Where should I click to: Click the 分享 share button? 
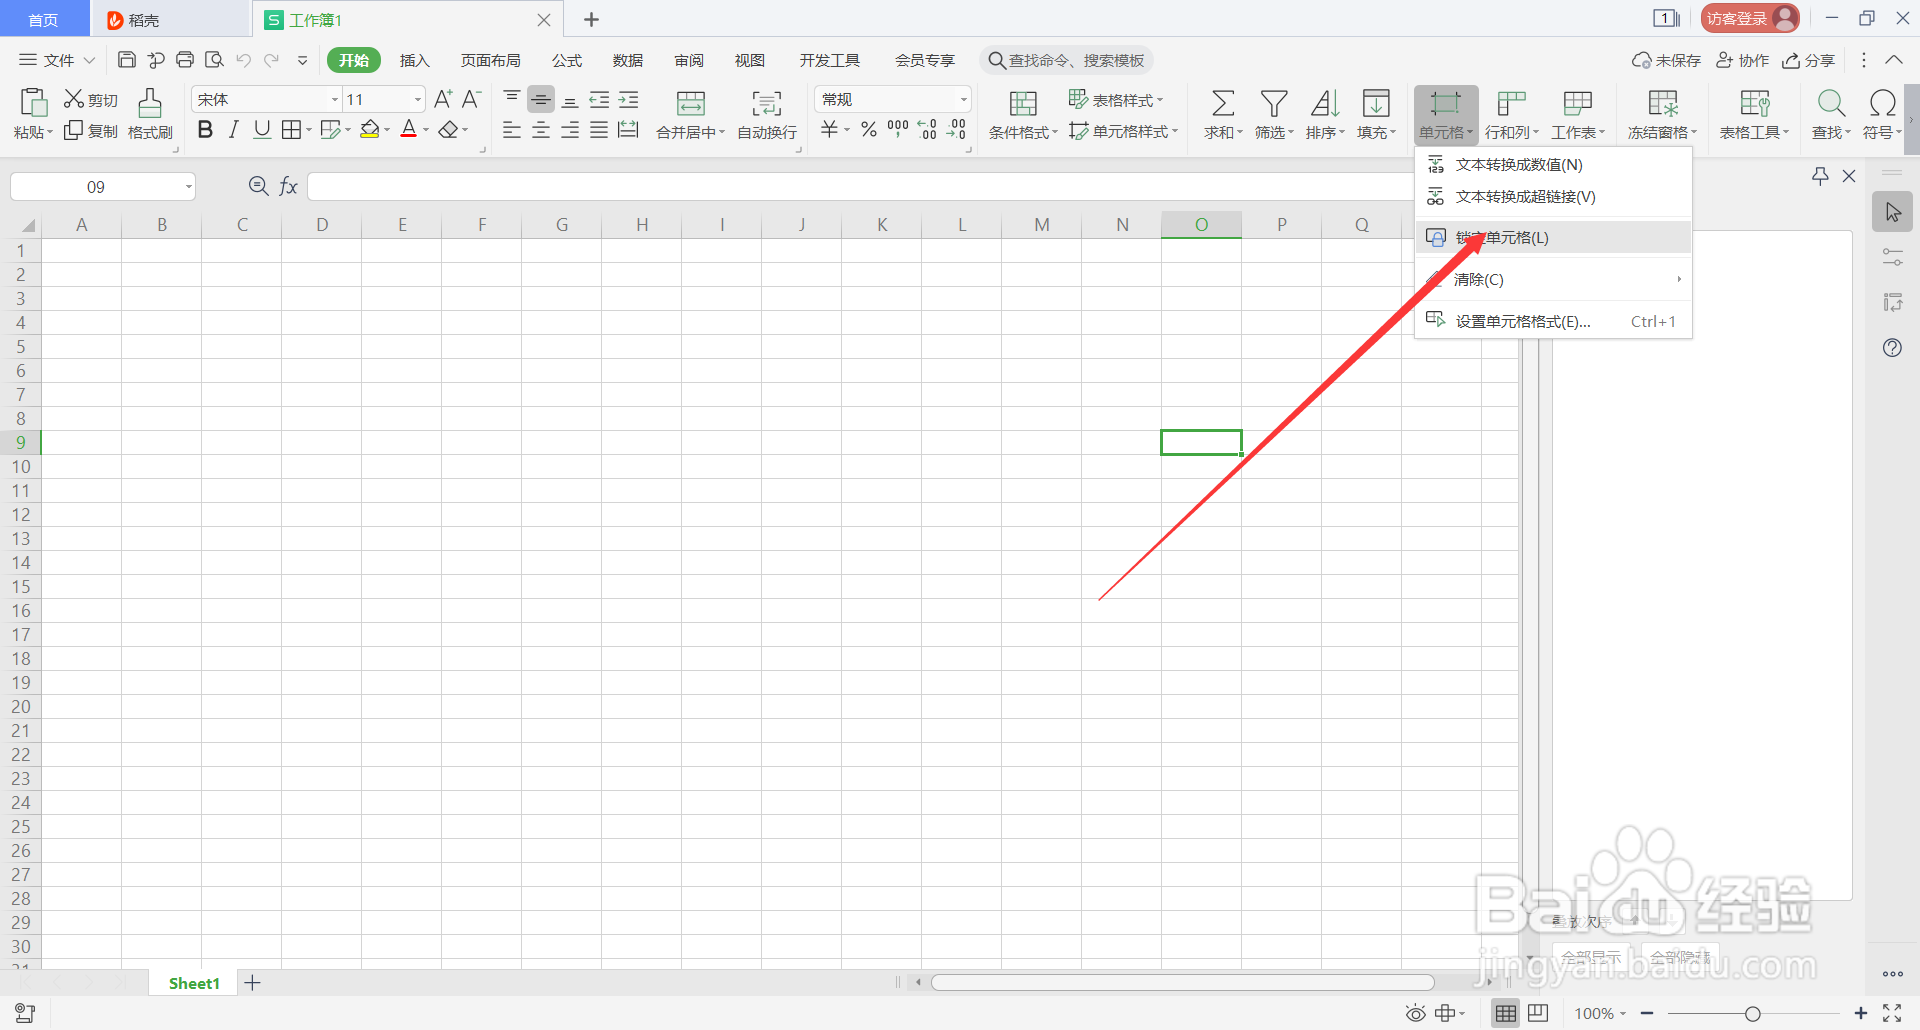point(1808,60)
